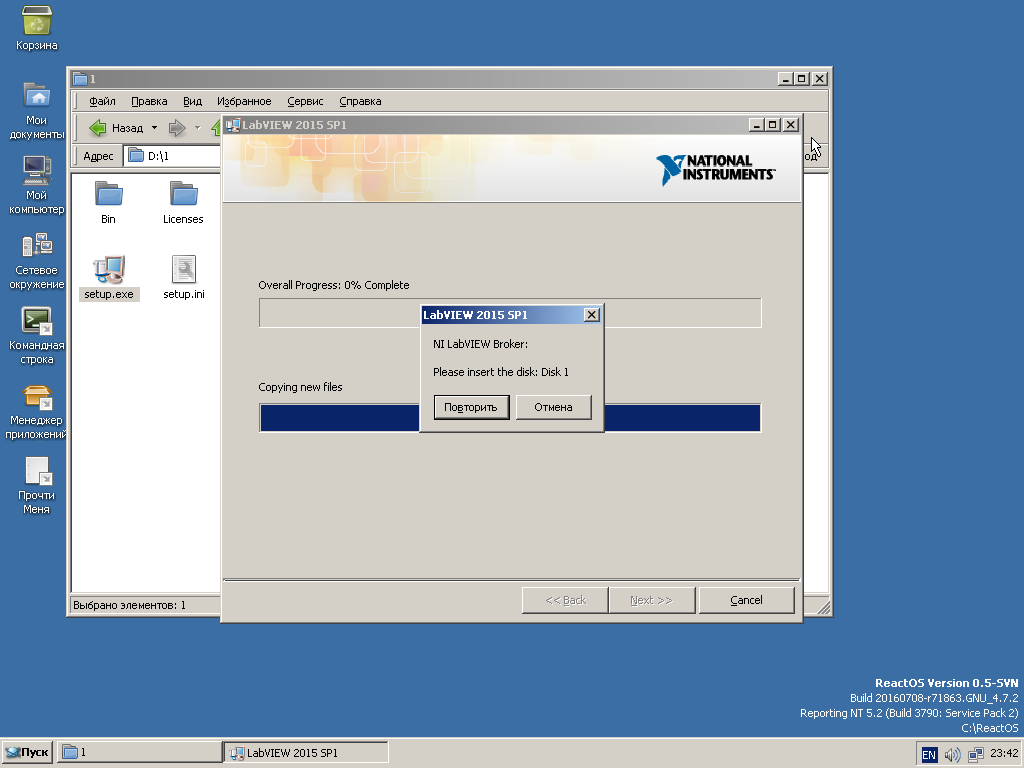The width and height of the screenshot is (1024, 768).
Task: Select the Bin folder
Action: pos(108,195)
